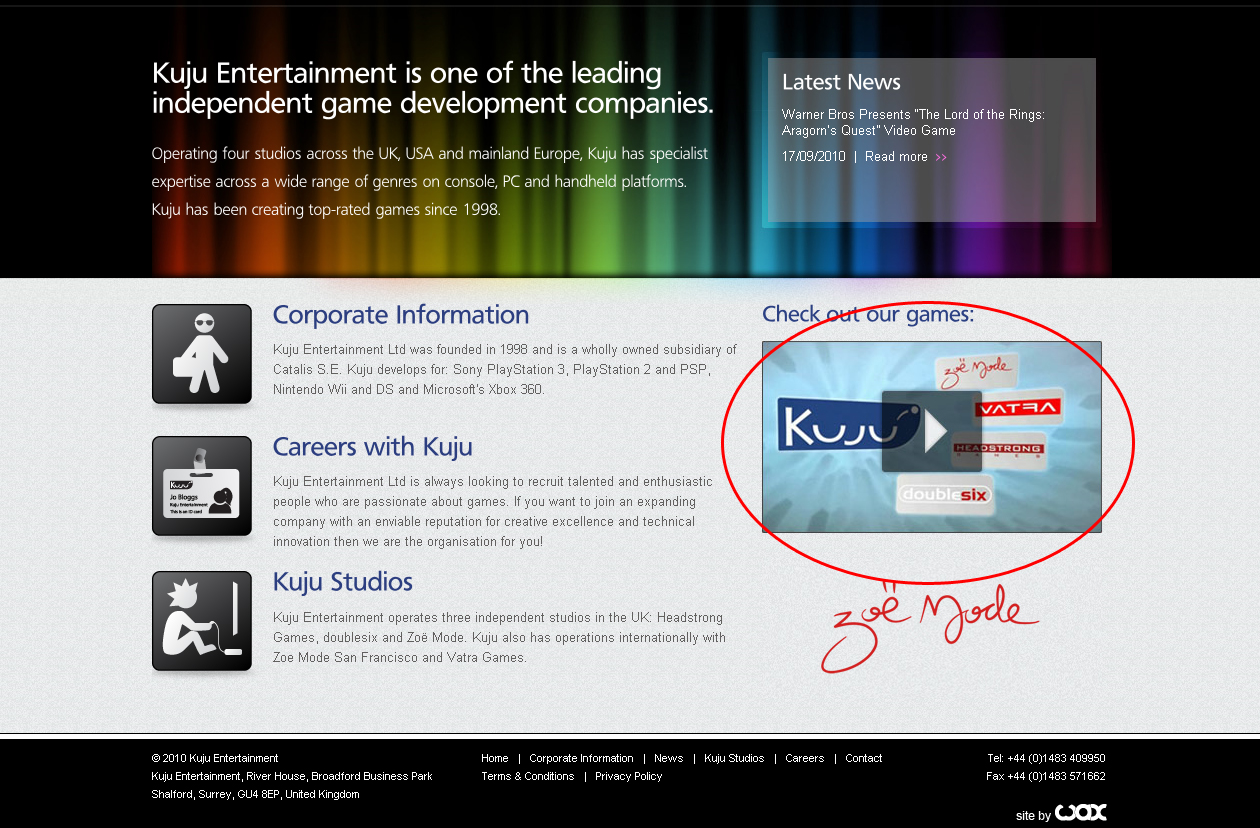Open the Careers with Kuju heading

372,447
